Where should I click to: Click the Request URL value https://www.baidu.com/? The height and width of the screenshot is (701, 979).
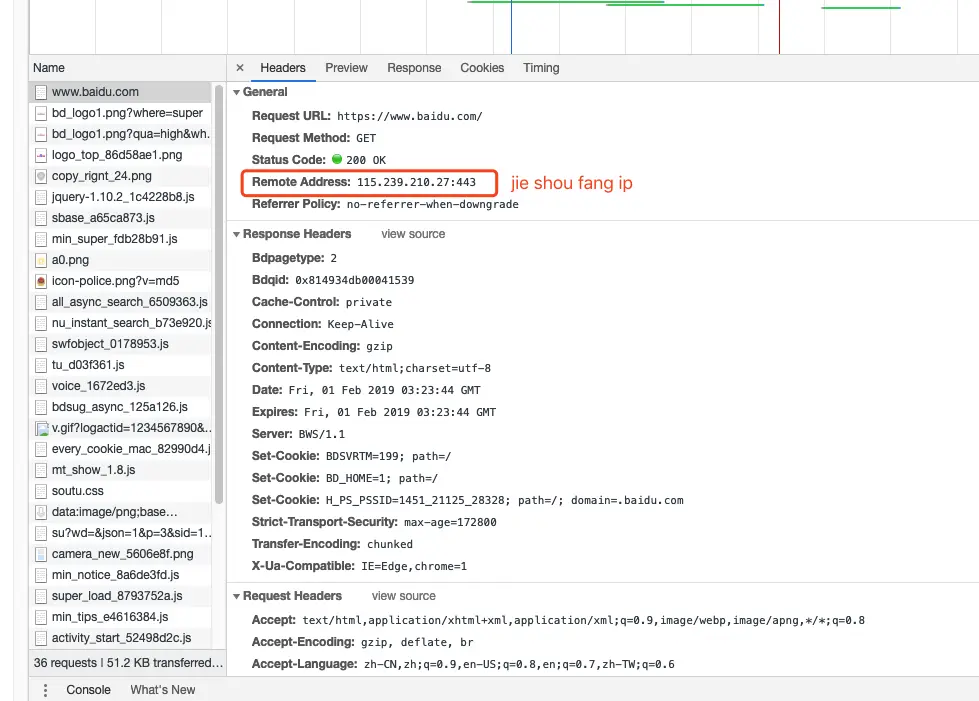pos(410,116)
